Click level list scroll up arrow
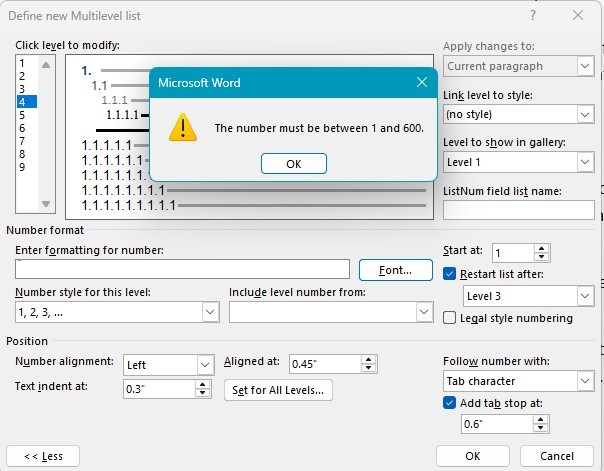 [46, 65]
